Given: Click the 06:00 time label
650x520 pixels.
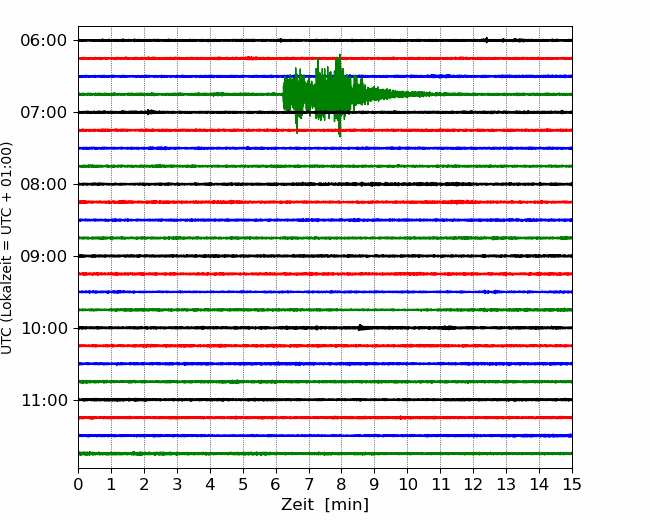Looking at the screenshot, I should (44, 41).
